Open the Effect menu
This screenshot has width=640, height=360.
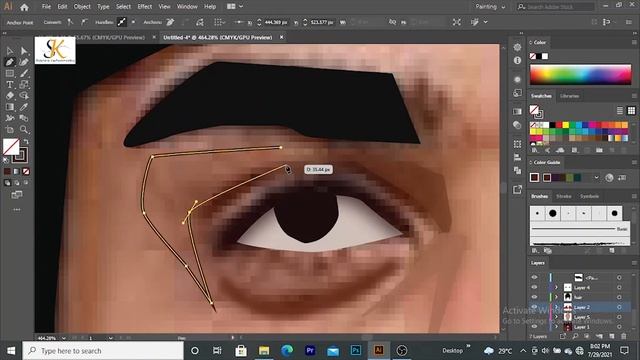click(x=144, y=7)
